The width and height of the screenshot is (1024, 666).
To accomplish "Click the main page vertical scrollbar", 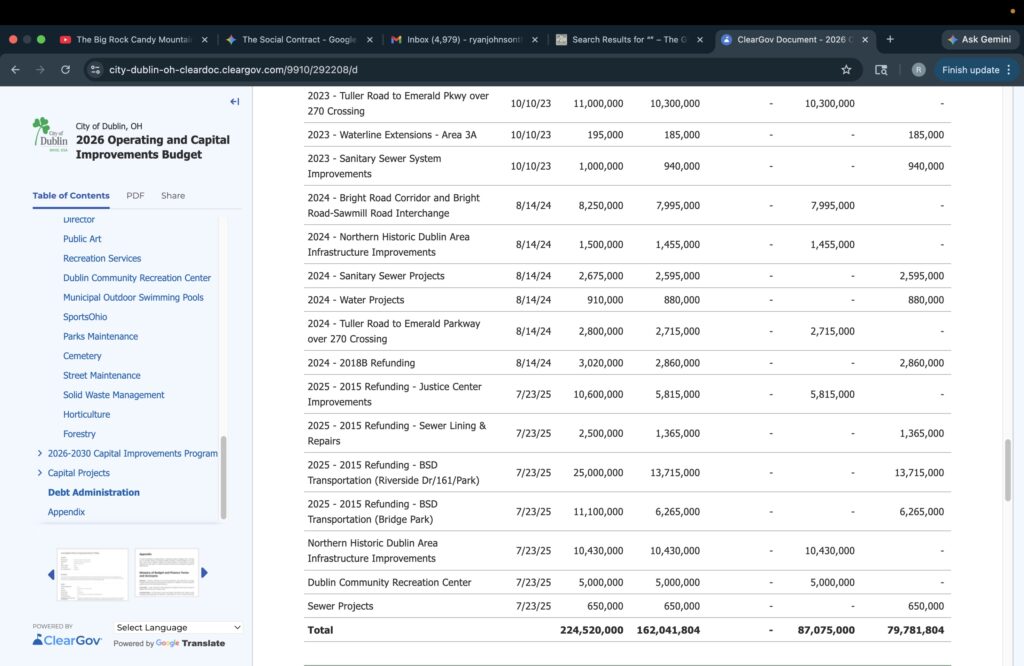I will (x=1008, y=470).
